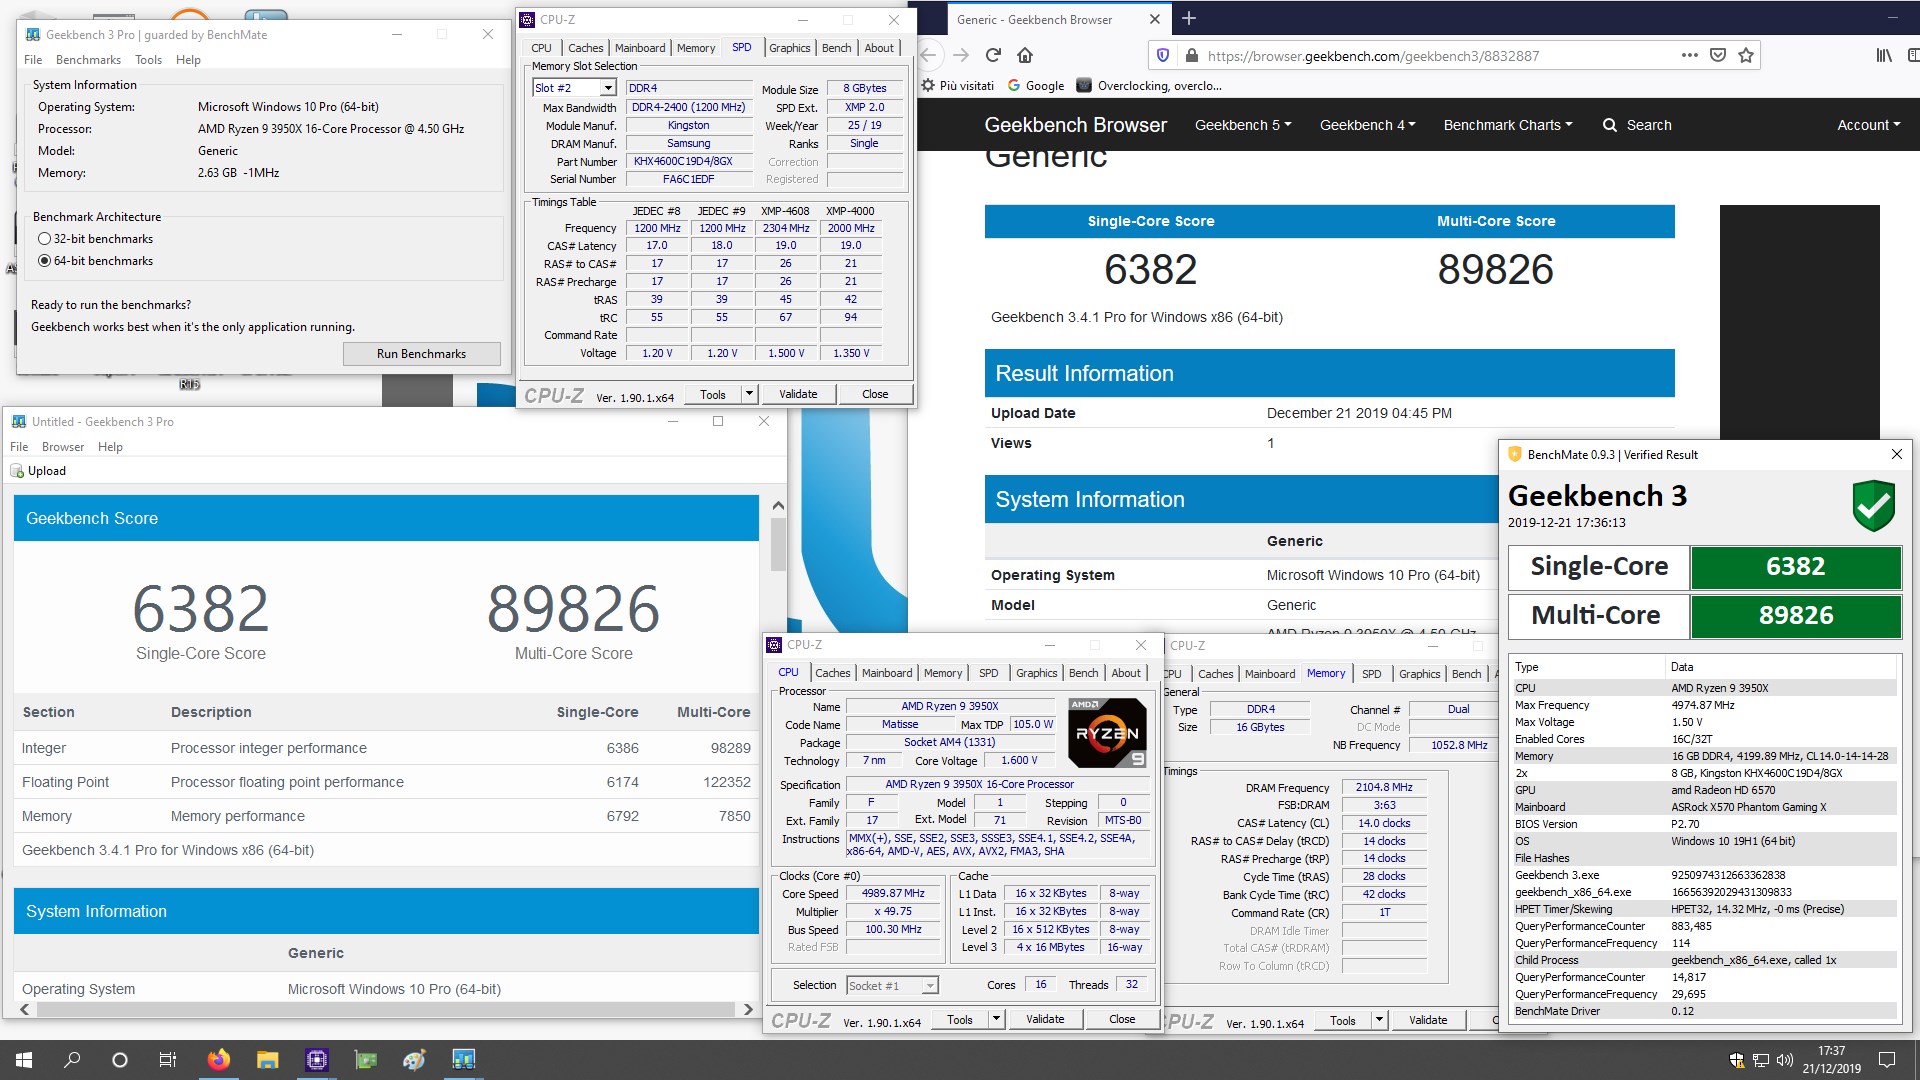This screenshot has height=1080, width=1920.
Task: Click the Firefox URL address bar
Action: [x=1435, y=56]
